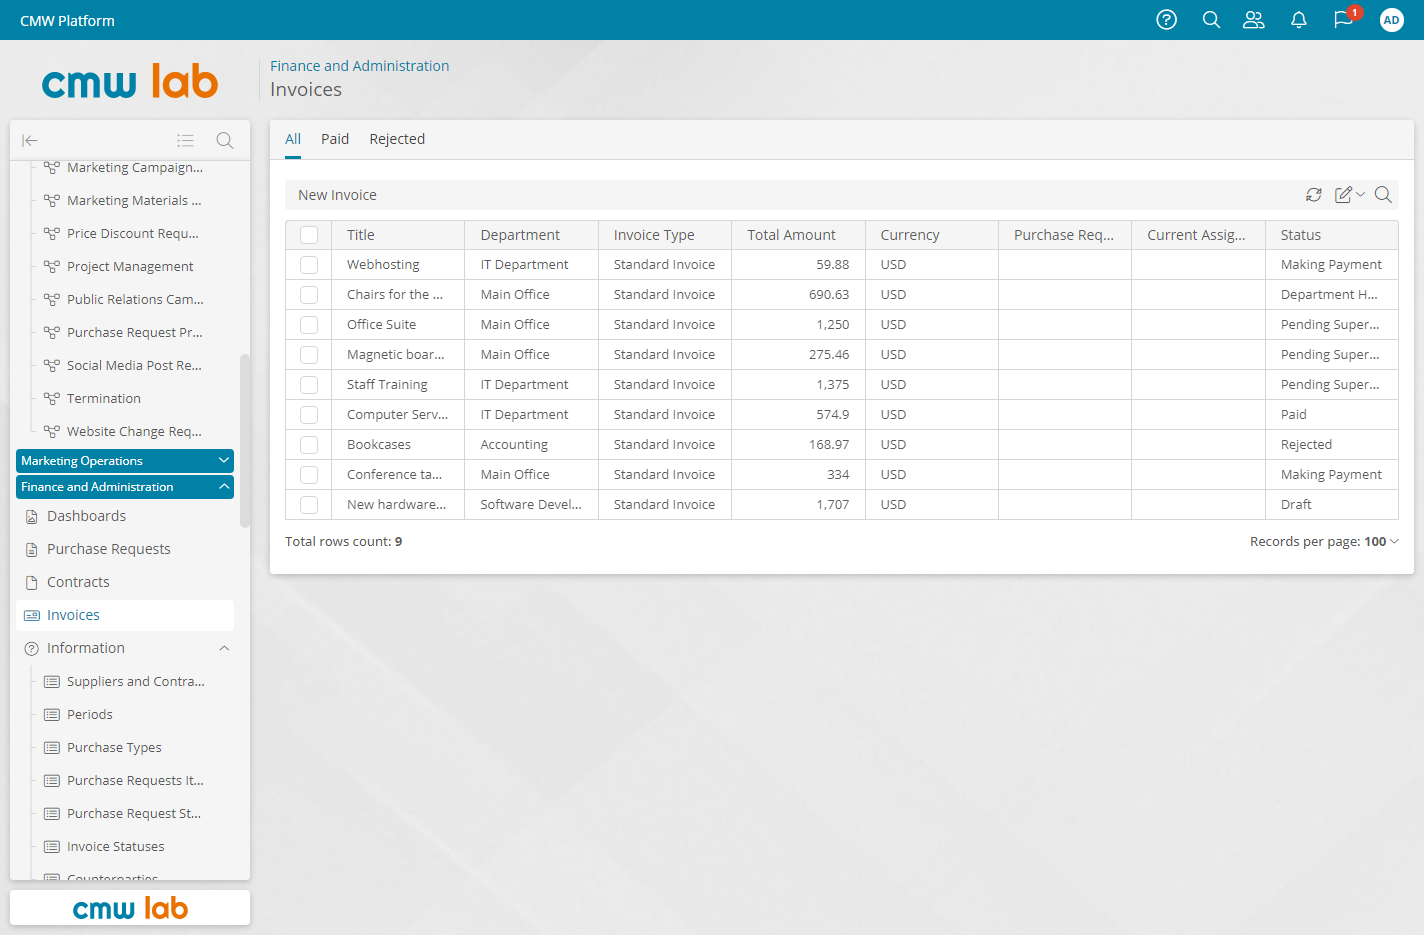Switch to the Paid tab
This screenshot has height=935, width=1424.
(x=335, y=139)
